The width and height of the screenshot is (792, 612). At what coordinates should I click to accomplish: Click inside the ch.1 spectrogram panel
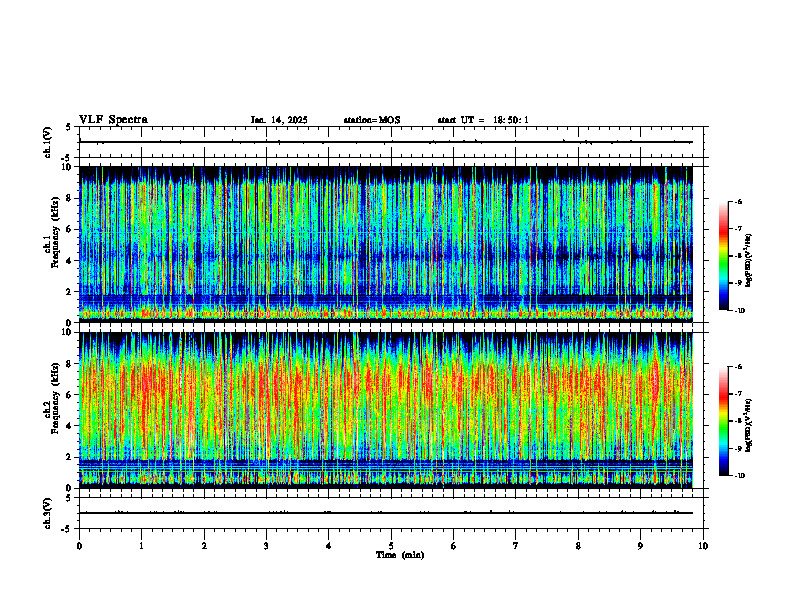386,244
